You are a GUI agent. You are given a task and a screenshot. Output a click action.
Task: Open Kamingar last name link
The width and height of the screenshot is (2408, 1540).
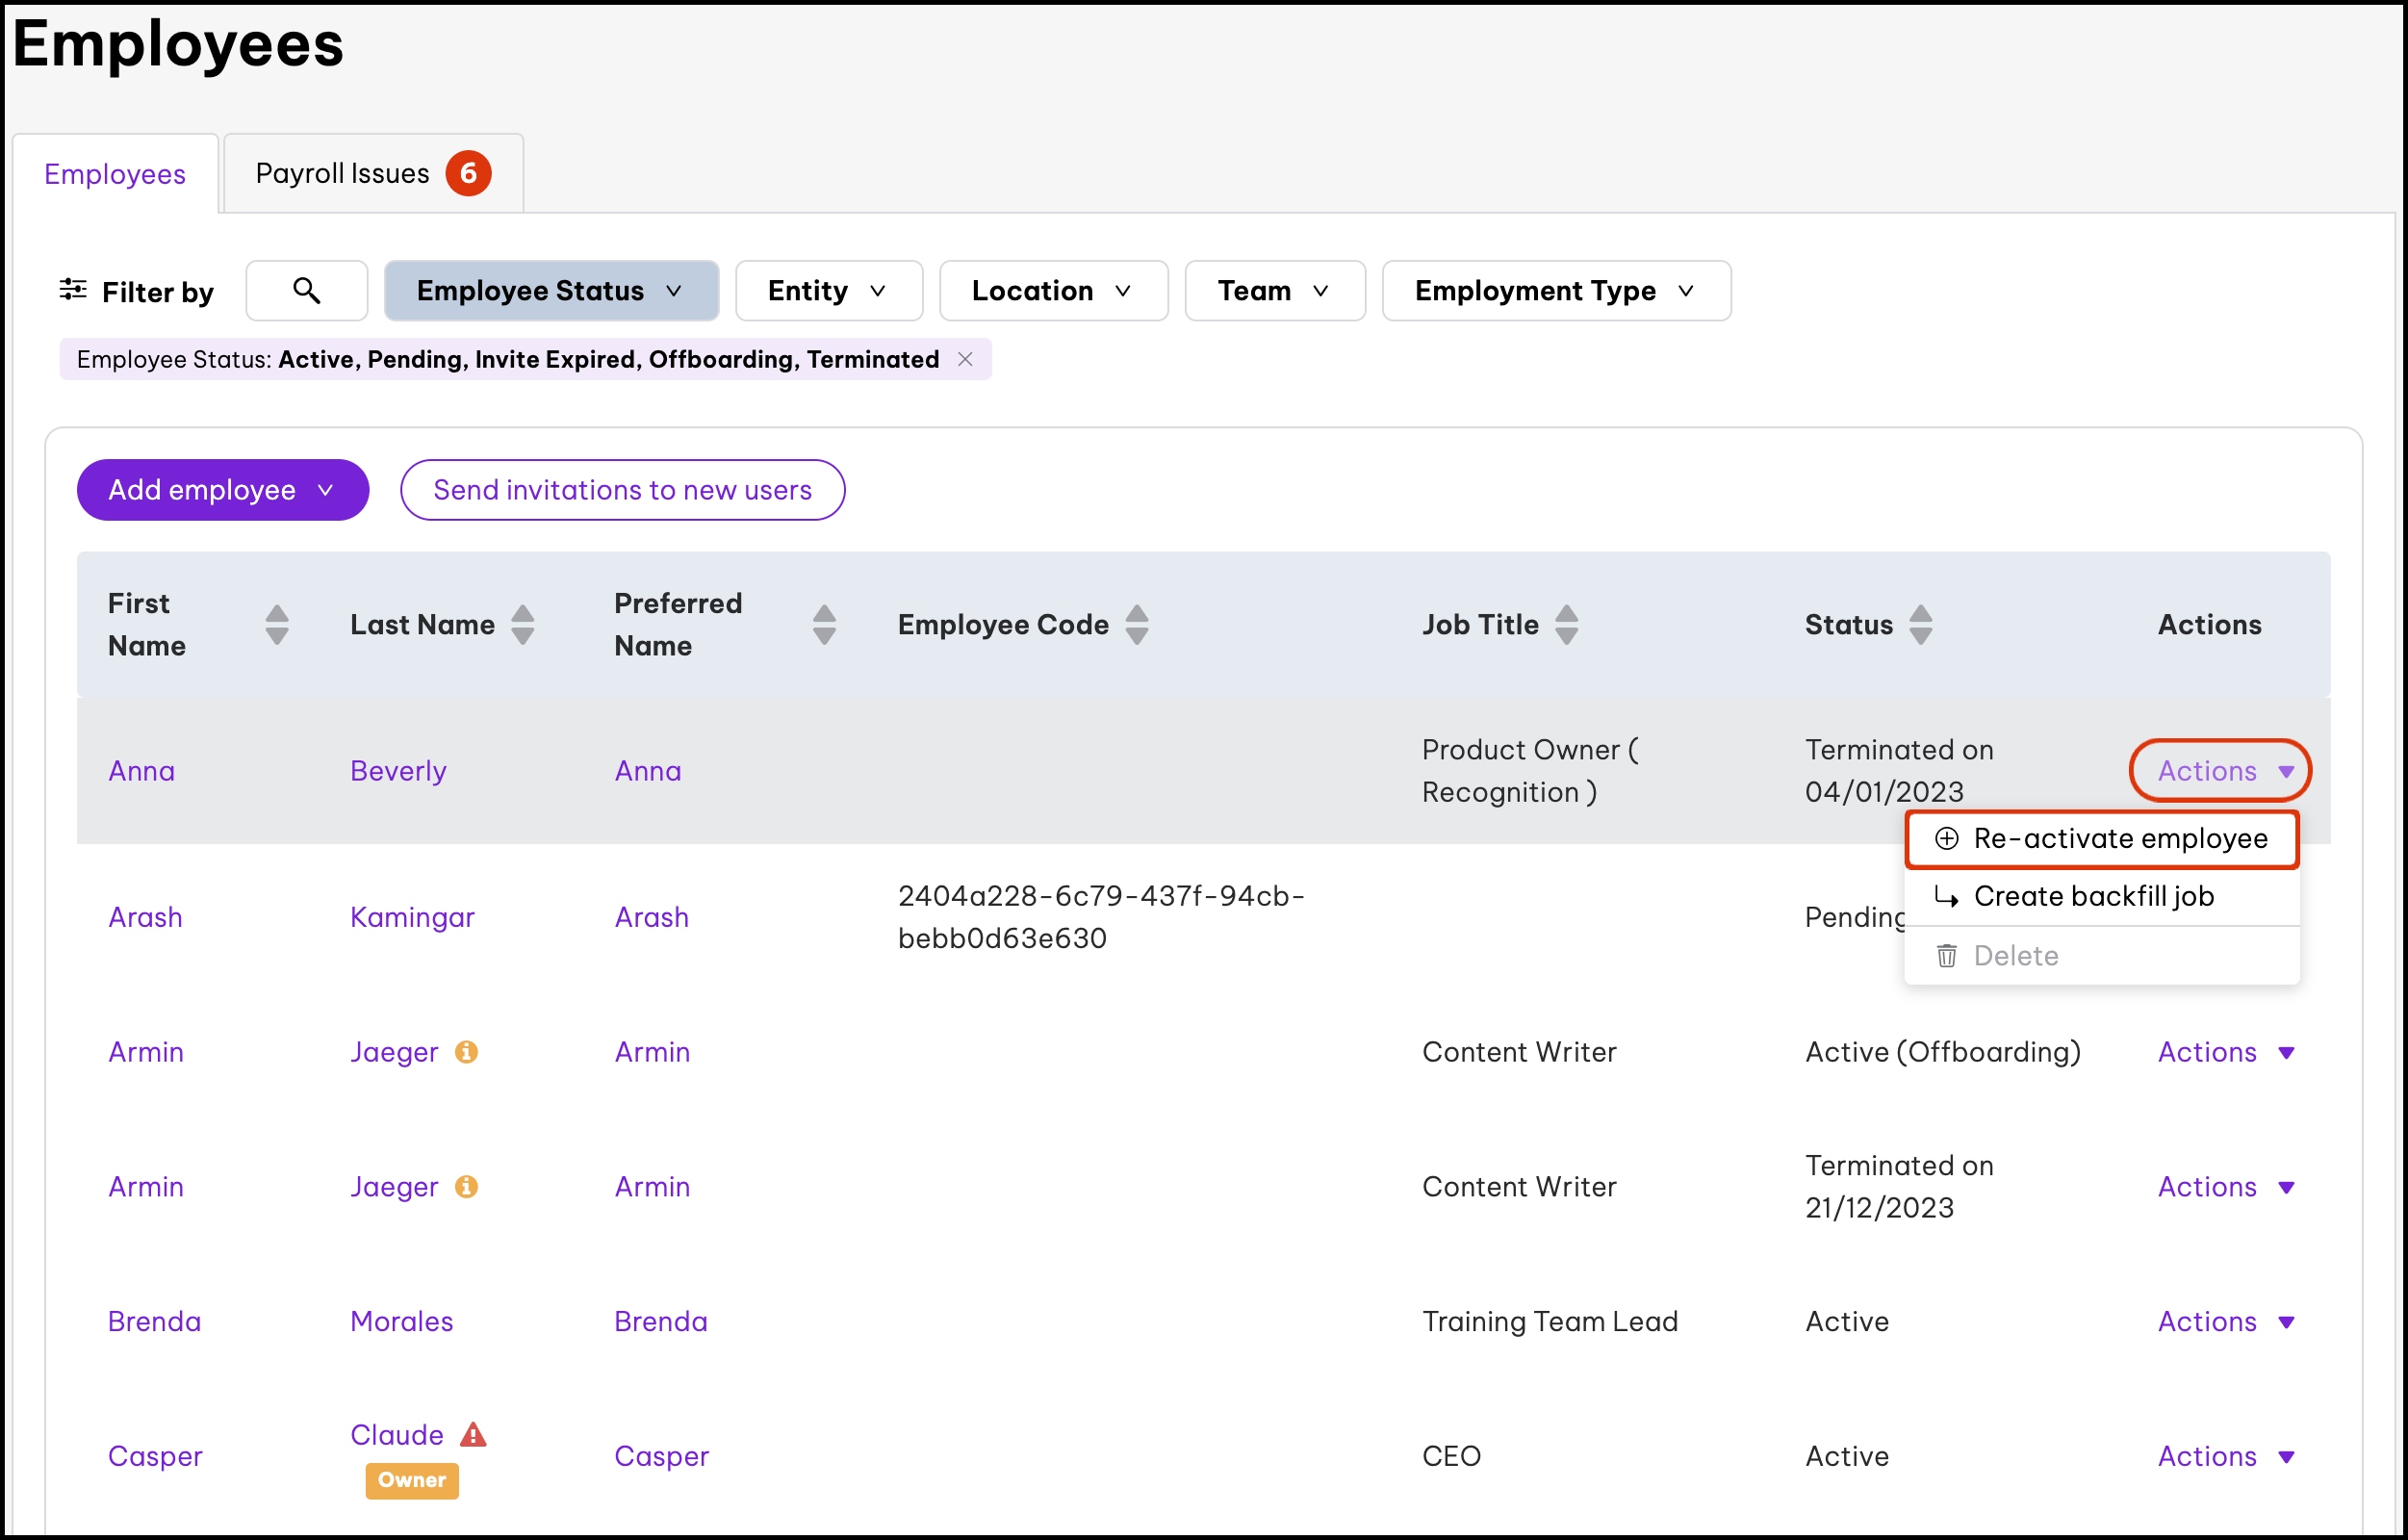coord(412,917)
